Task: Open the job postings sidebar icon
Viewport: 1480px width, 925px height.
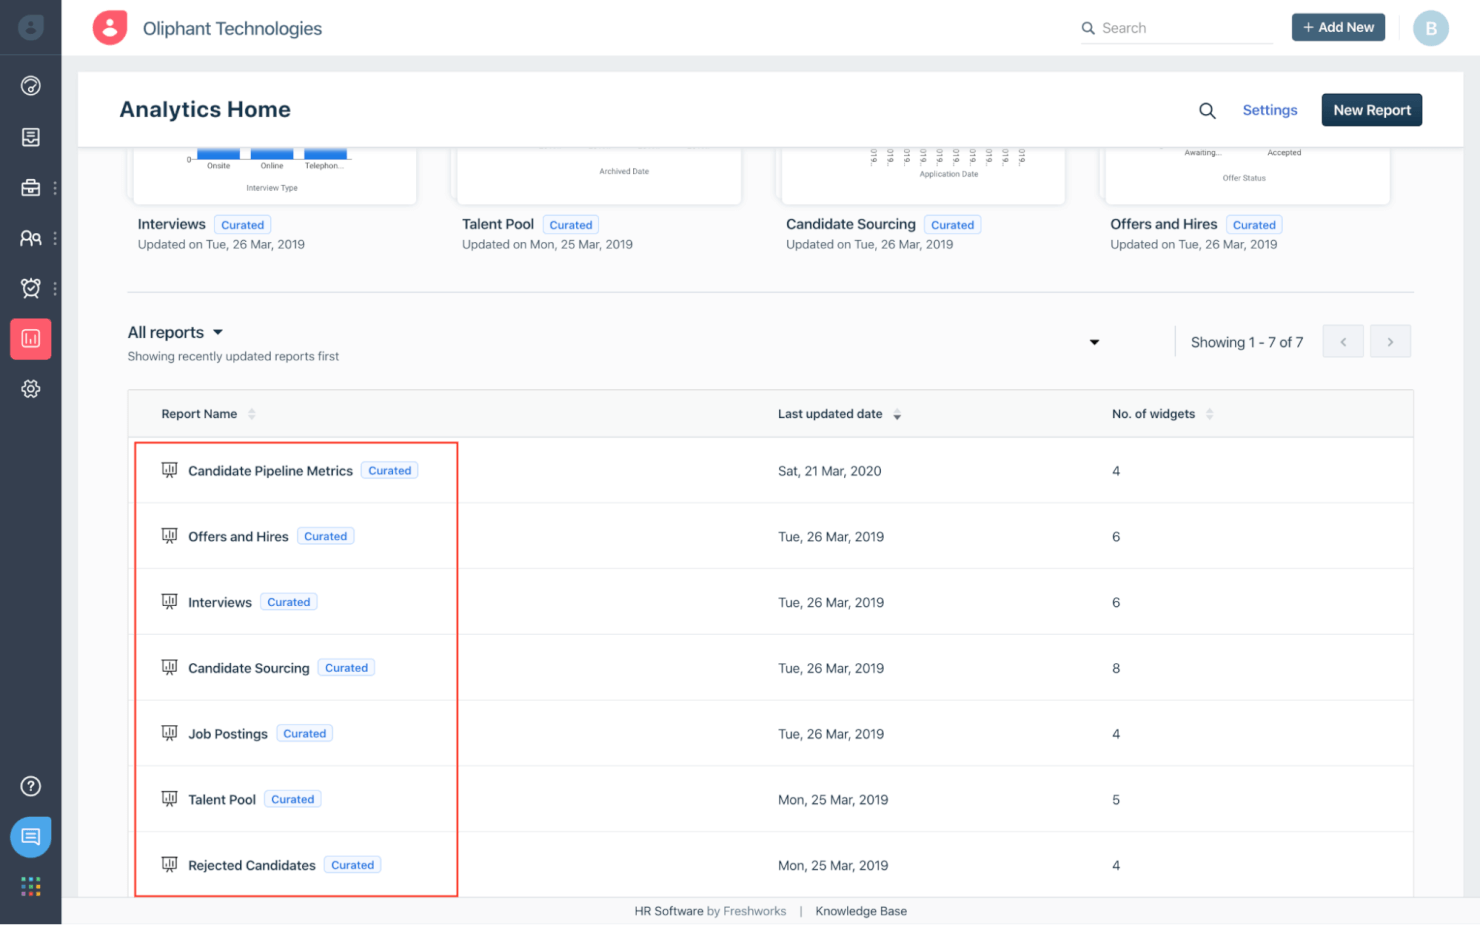Action: tap(31, 137)
